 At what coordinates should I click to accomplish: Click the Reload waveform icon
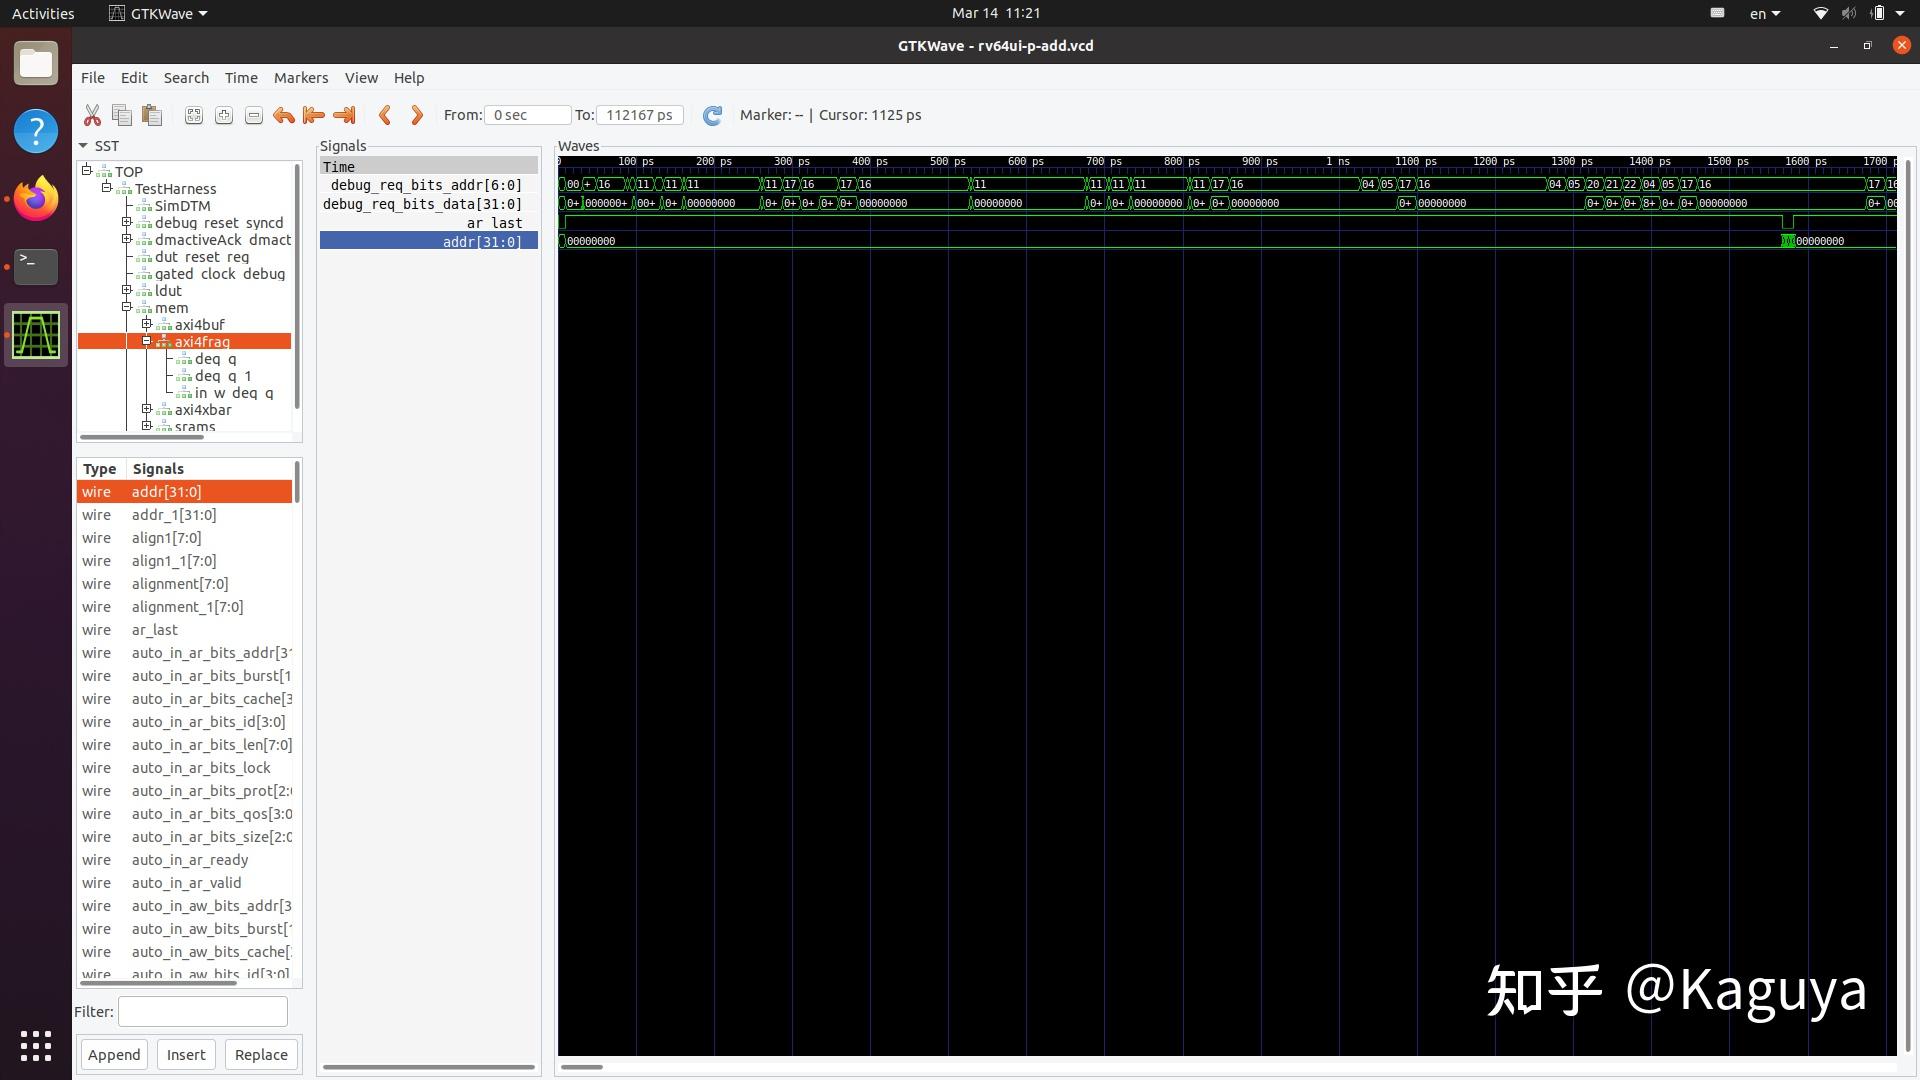click(x=712, y=115)
